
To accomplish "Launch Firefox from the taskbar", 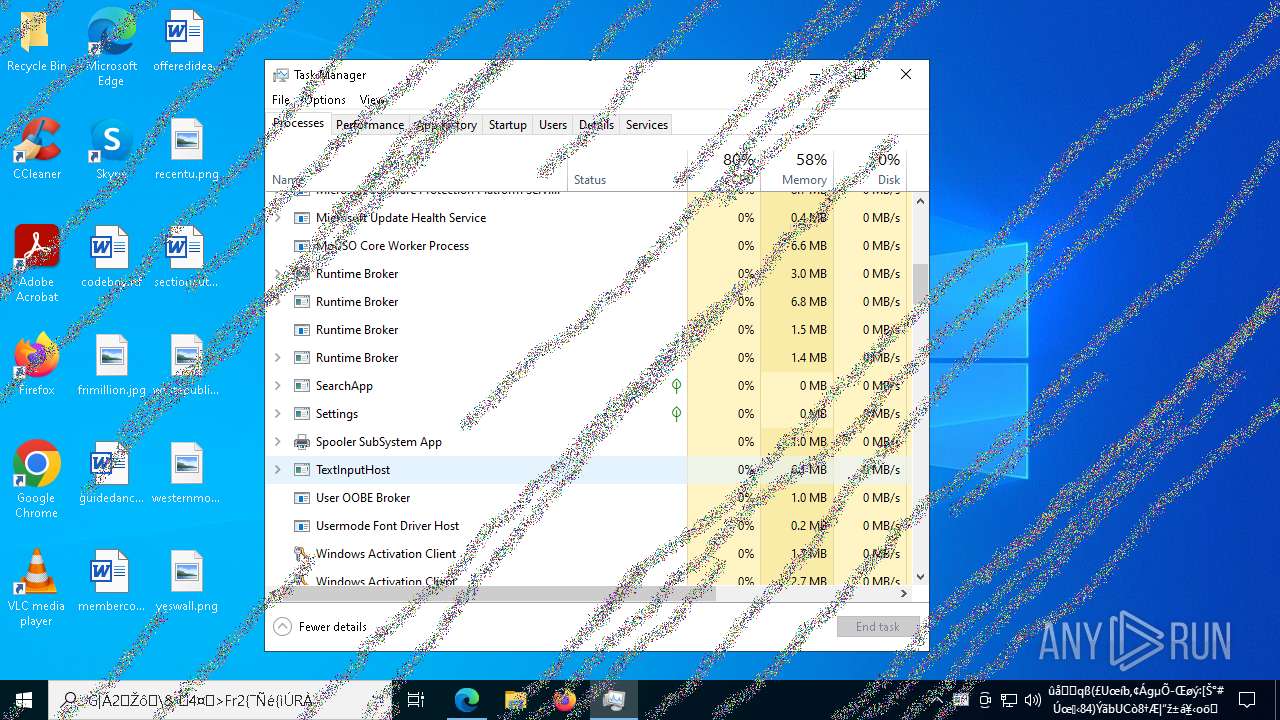I will (565, 700).
